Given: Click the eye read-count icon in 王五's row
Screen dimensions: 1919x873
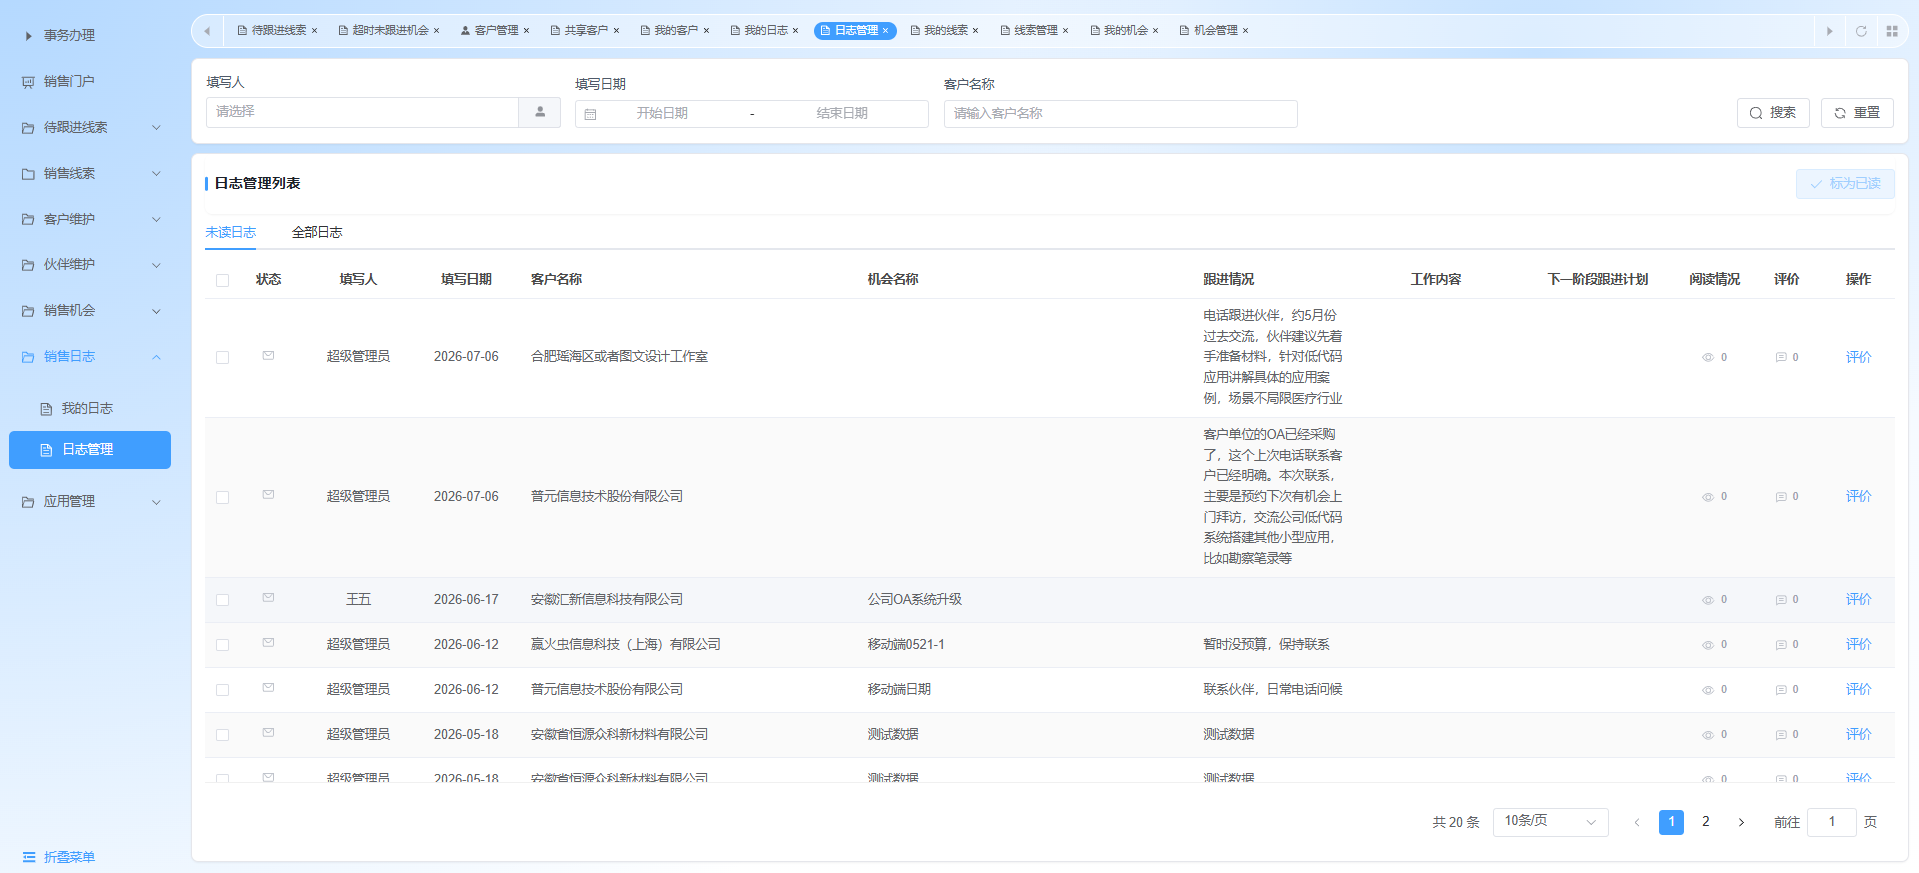Looking at the screenshot, I should [1708, 600].
